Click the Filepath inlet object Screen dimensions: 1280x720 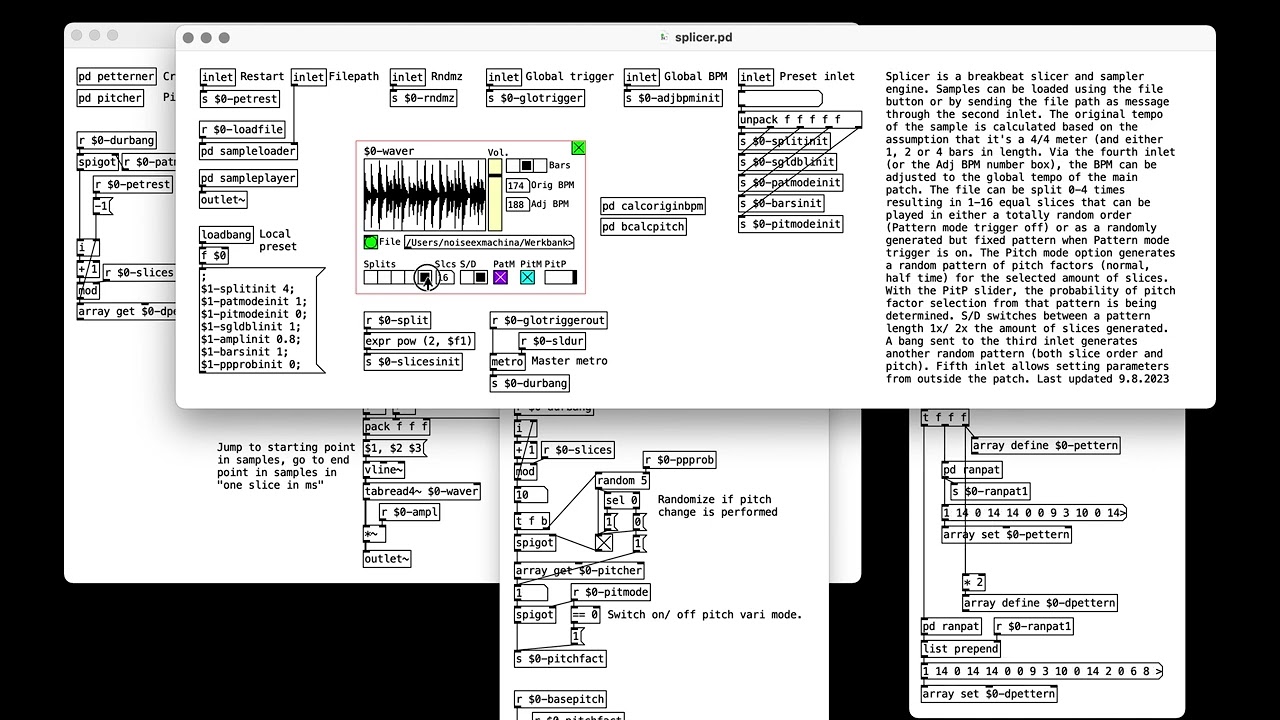308,77
